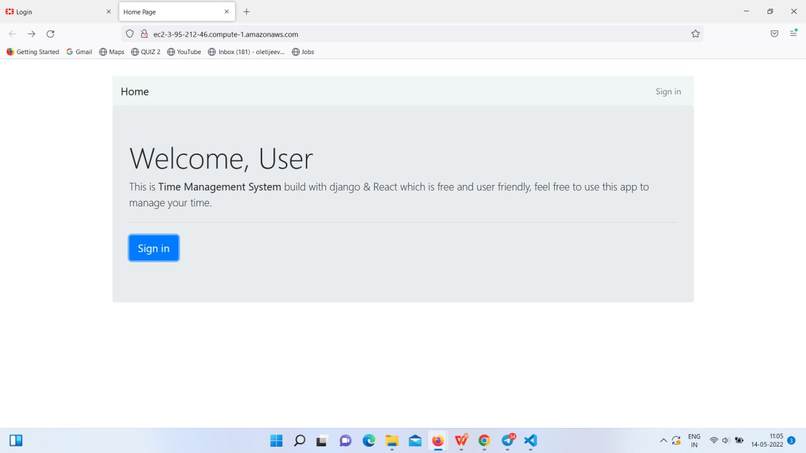Open Telegram from taskbar
The width and height of the screenshot is (806, 453).
[508, 441]
